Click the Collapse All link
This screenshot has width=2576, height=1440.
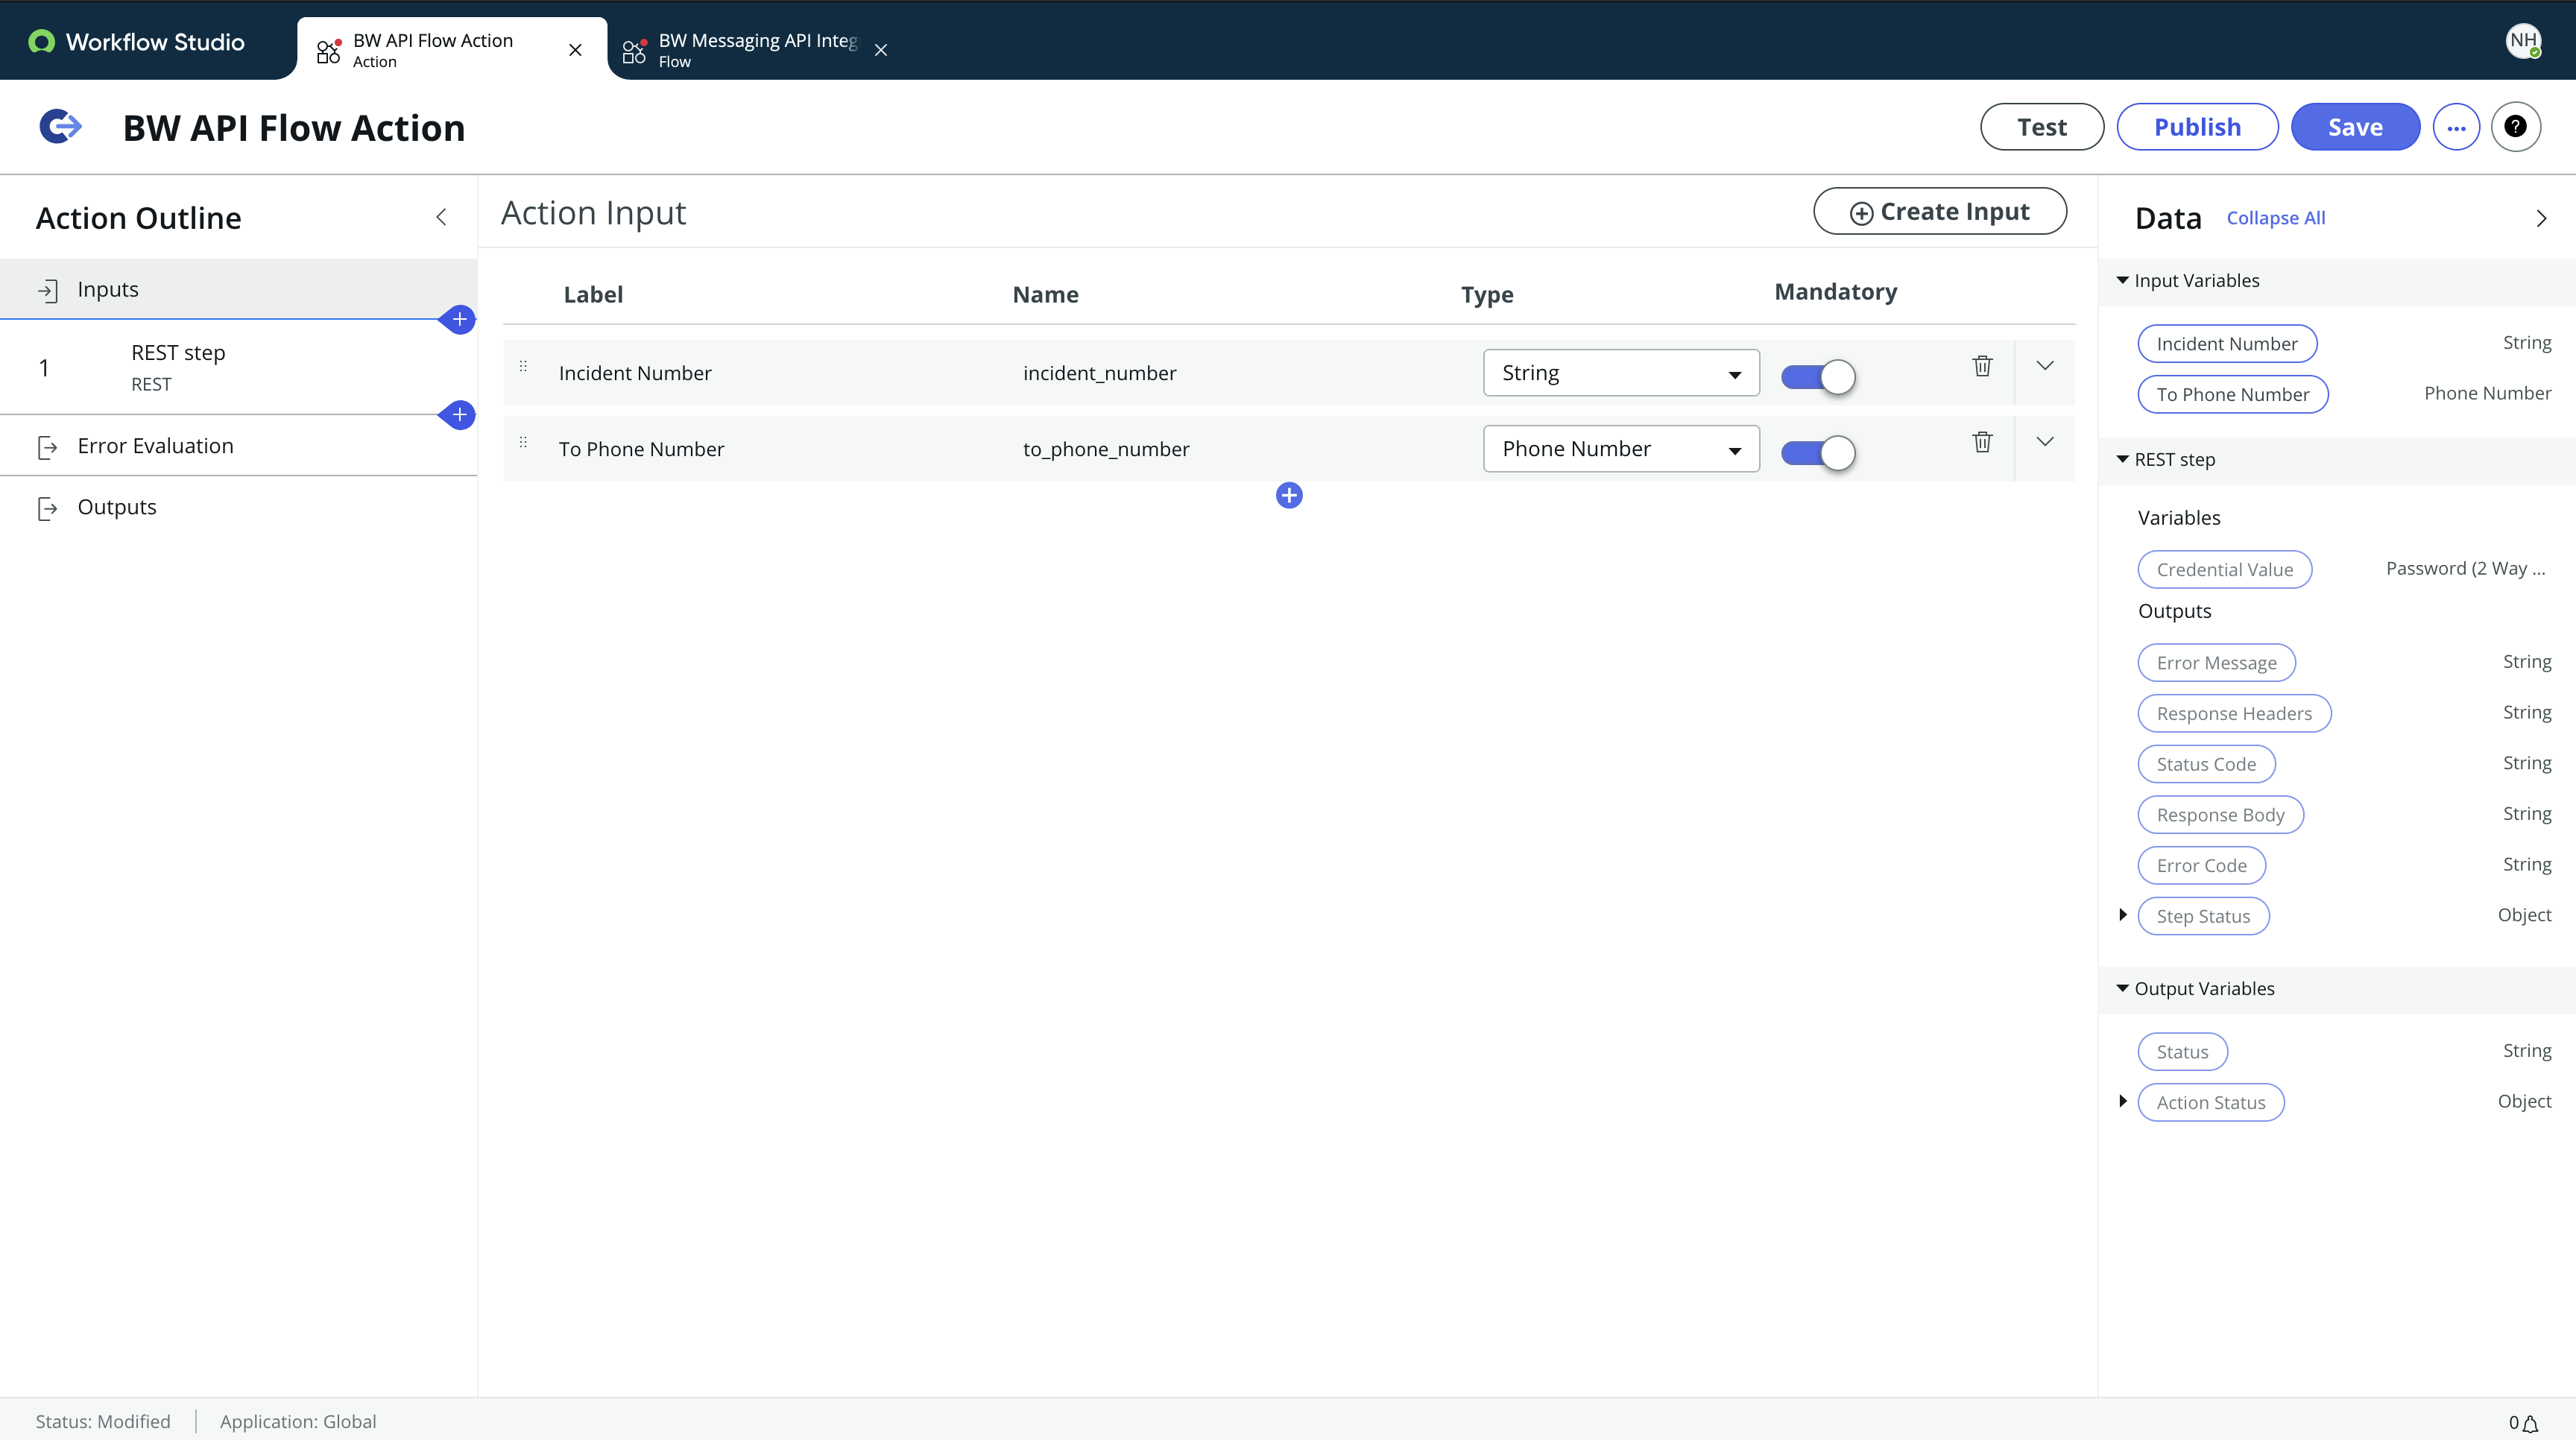point(2275,218)
